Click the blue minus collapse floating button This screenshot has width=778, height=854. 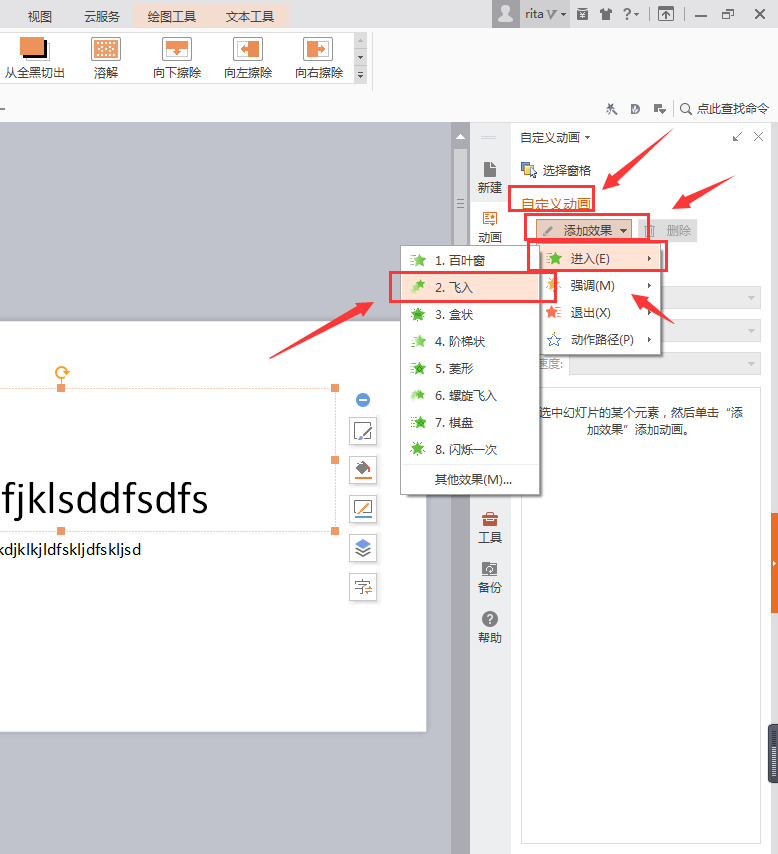363,400
